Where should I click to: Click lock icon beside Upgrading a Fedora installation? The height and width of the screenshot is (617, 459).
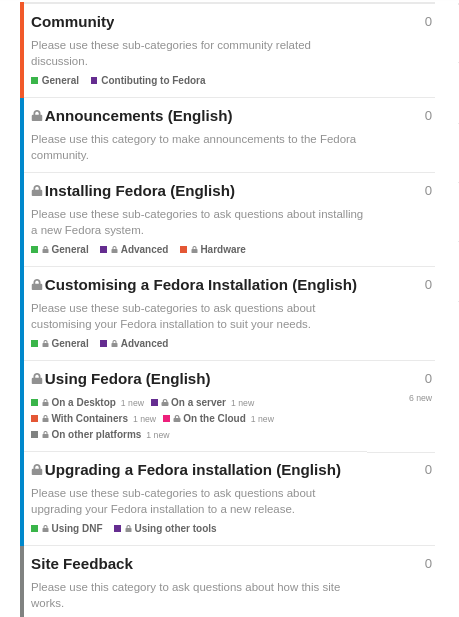(37, 470)
